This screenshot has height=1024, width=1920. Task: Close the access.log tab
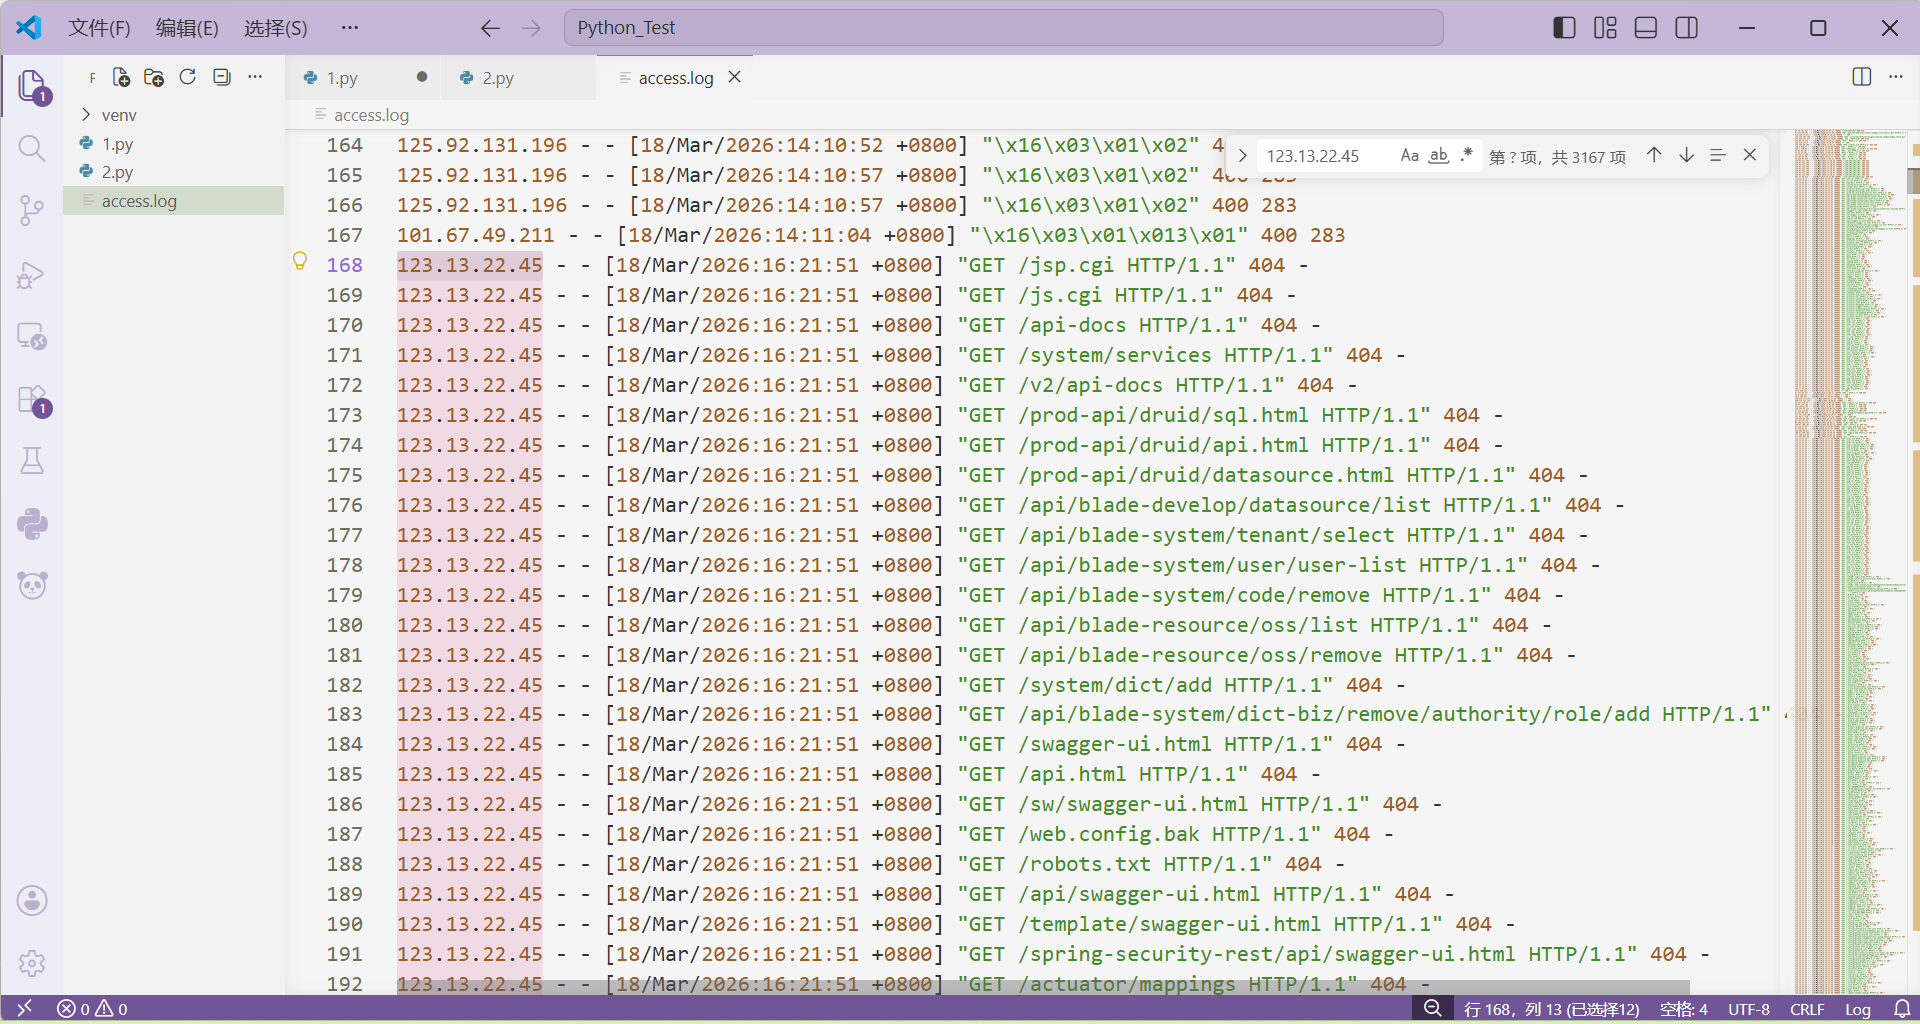[x=735, y=77]
